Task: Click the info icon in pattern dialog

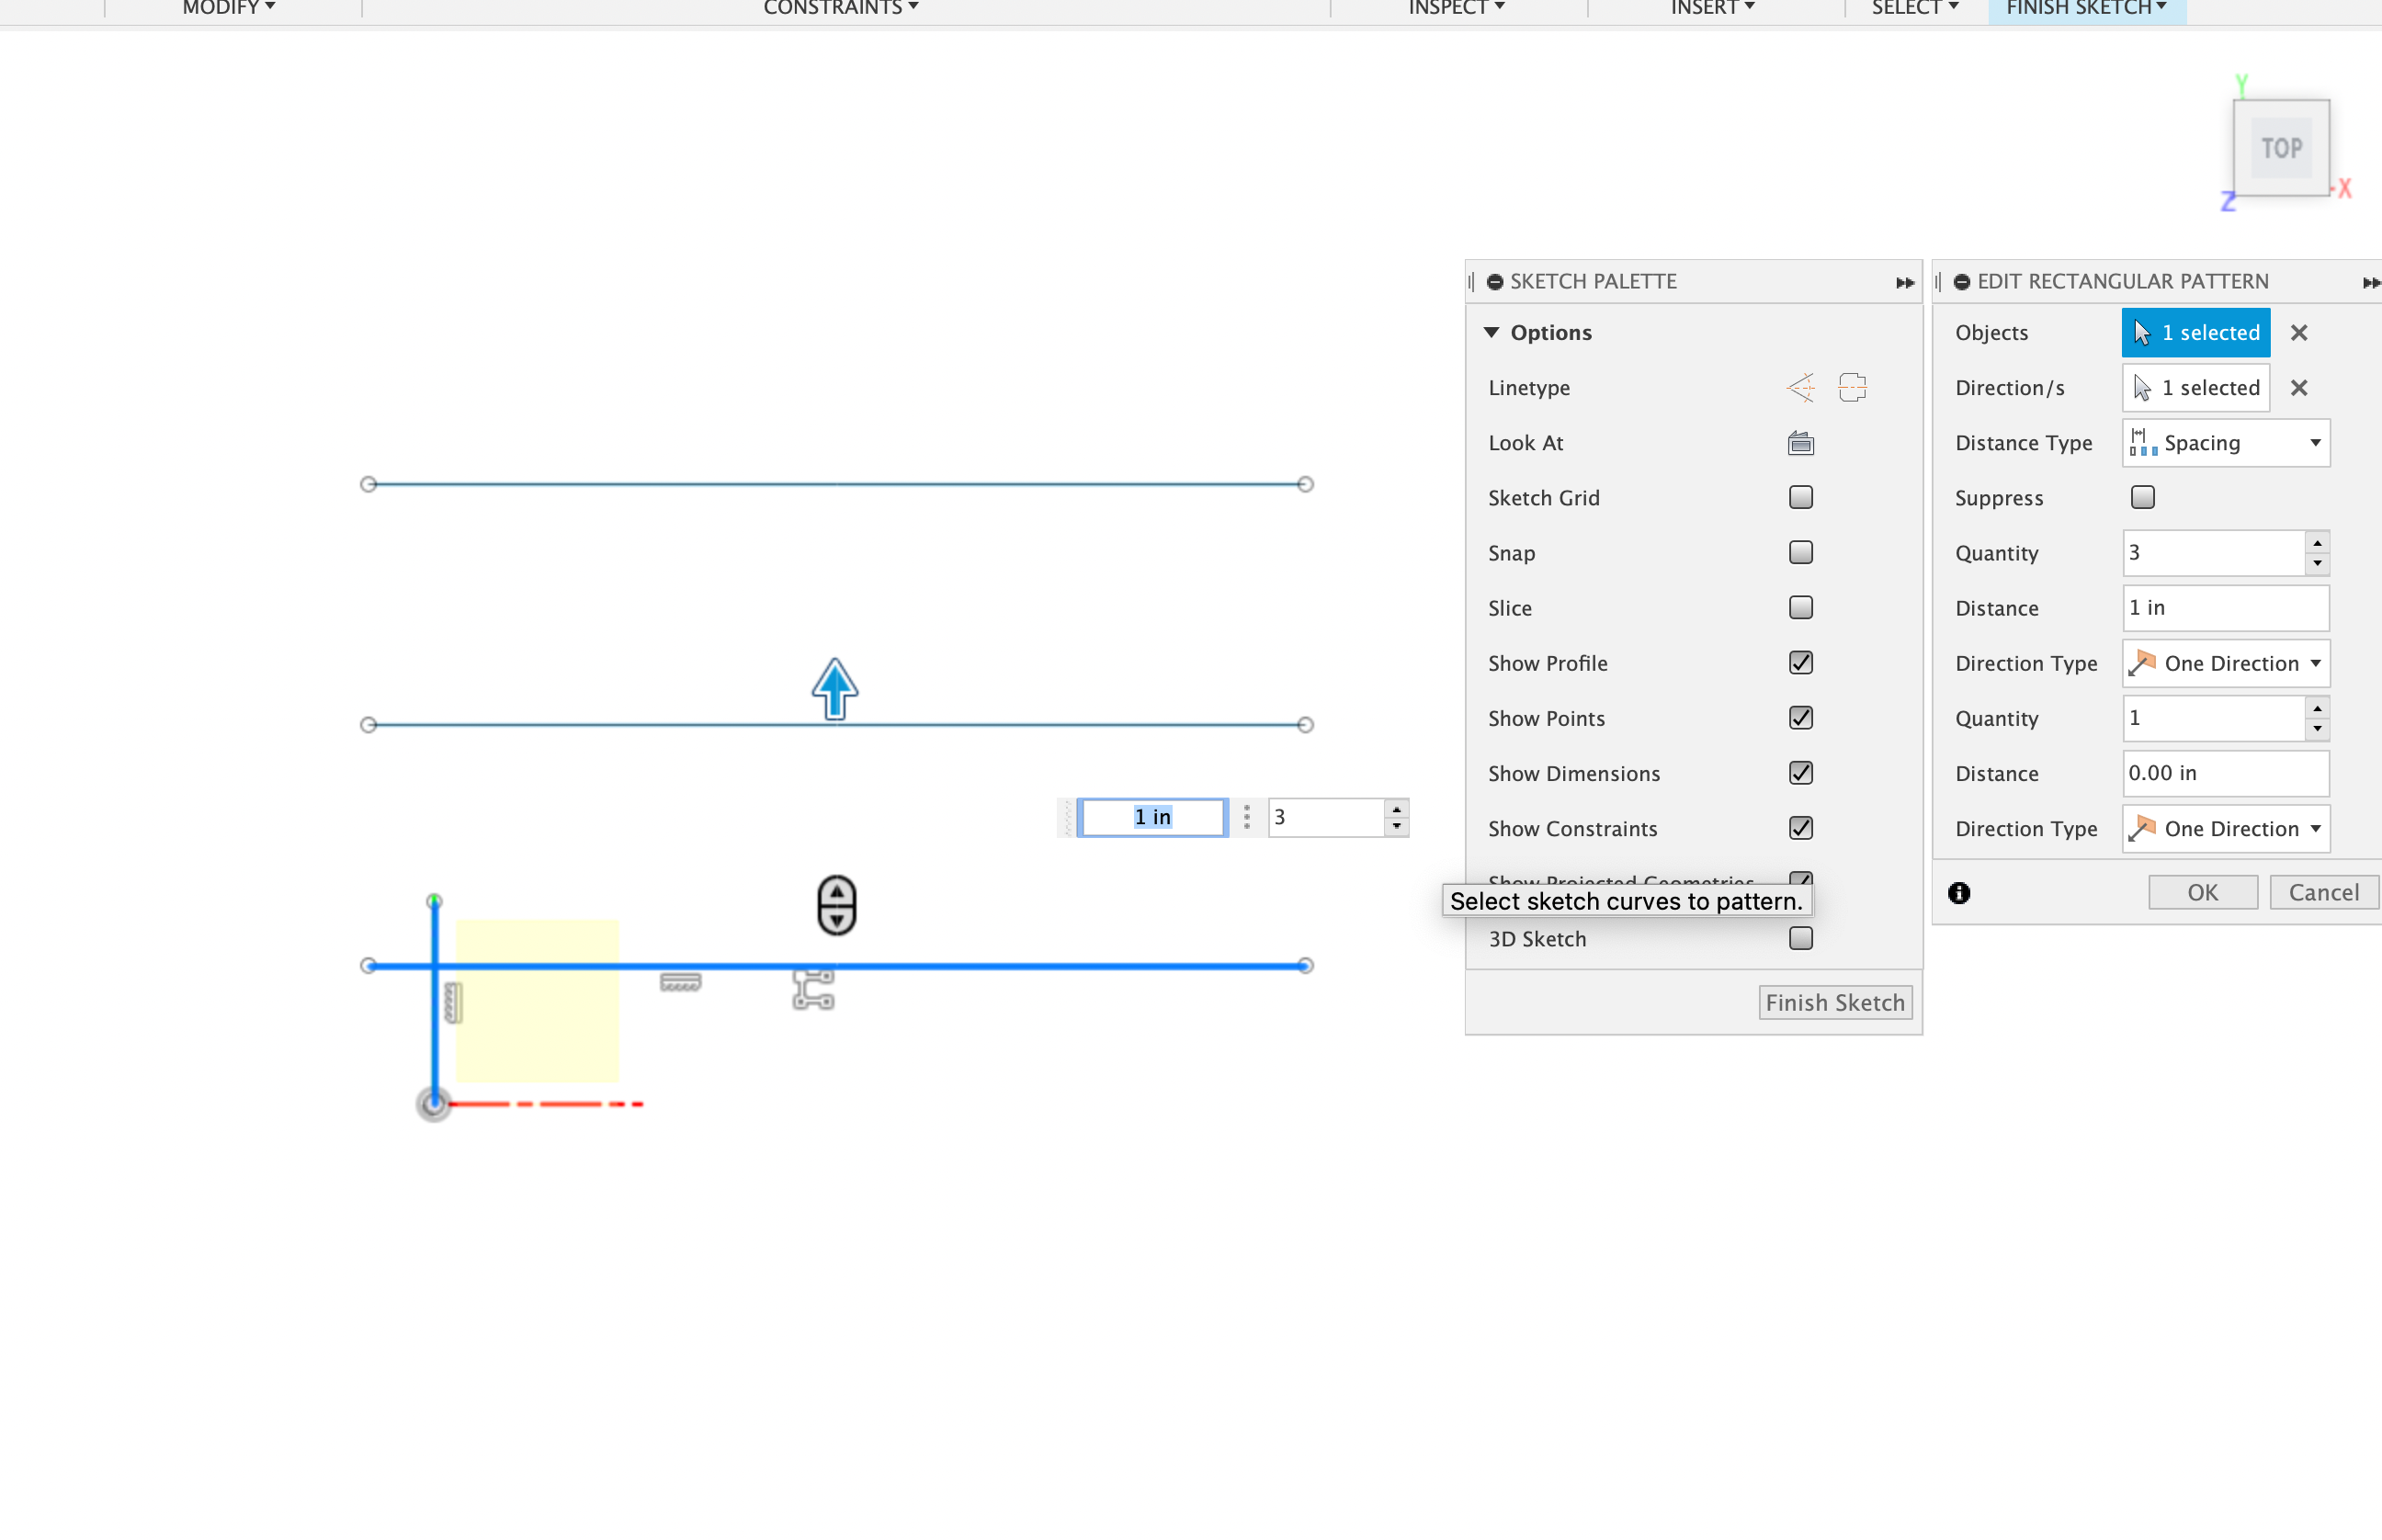Action: tap(1958, 893)
